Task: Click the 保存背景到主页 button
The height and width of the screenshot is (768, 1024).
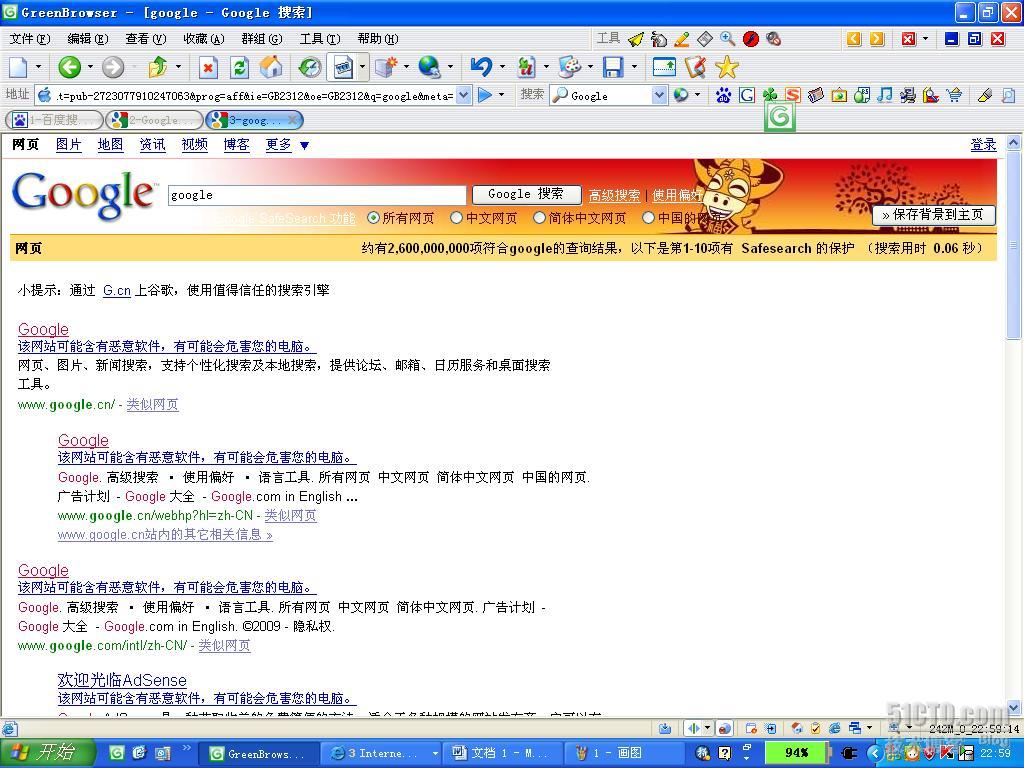Action: tap(933, 215)
